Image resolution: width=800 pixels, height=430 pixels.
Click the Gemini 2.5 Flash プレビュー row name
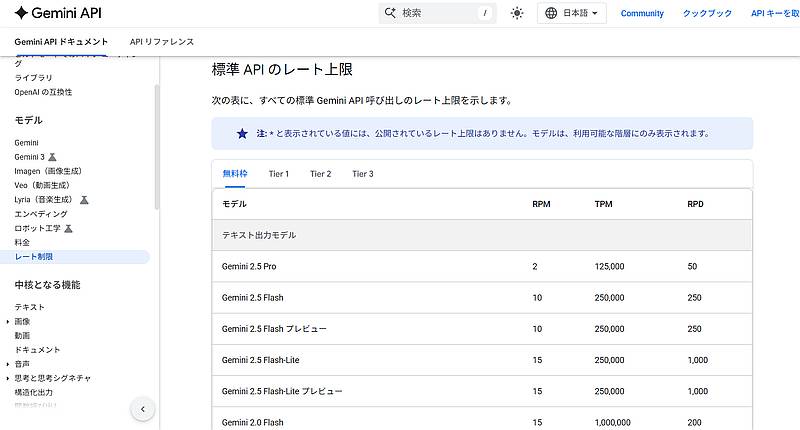coord(274,329)
